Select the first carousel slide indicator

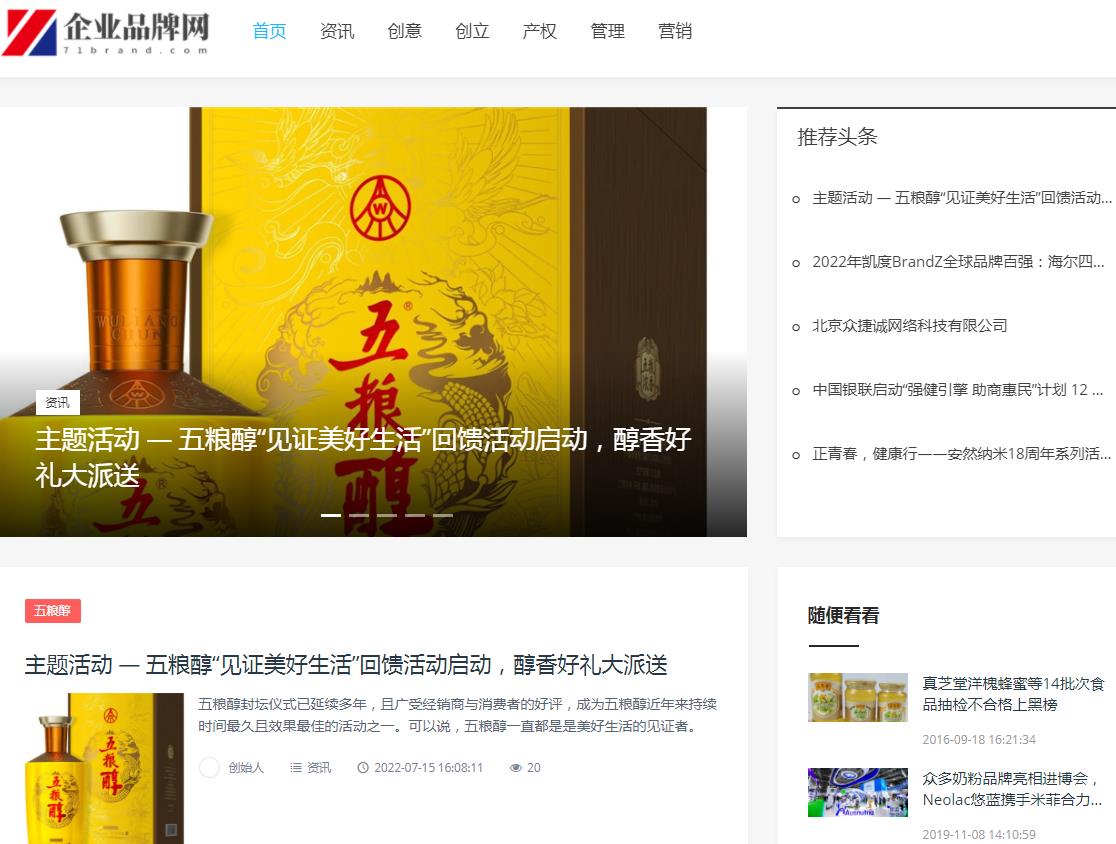coord(330,515)
